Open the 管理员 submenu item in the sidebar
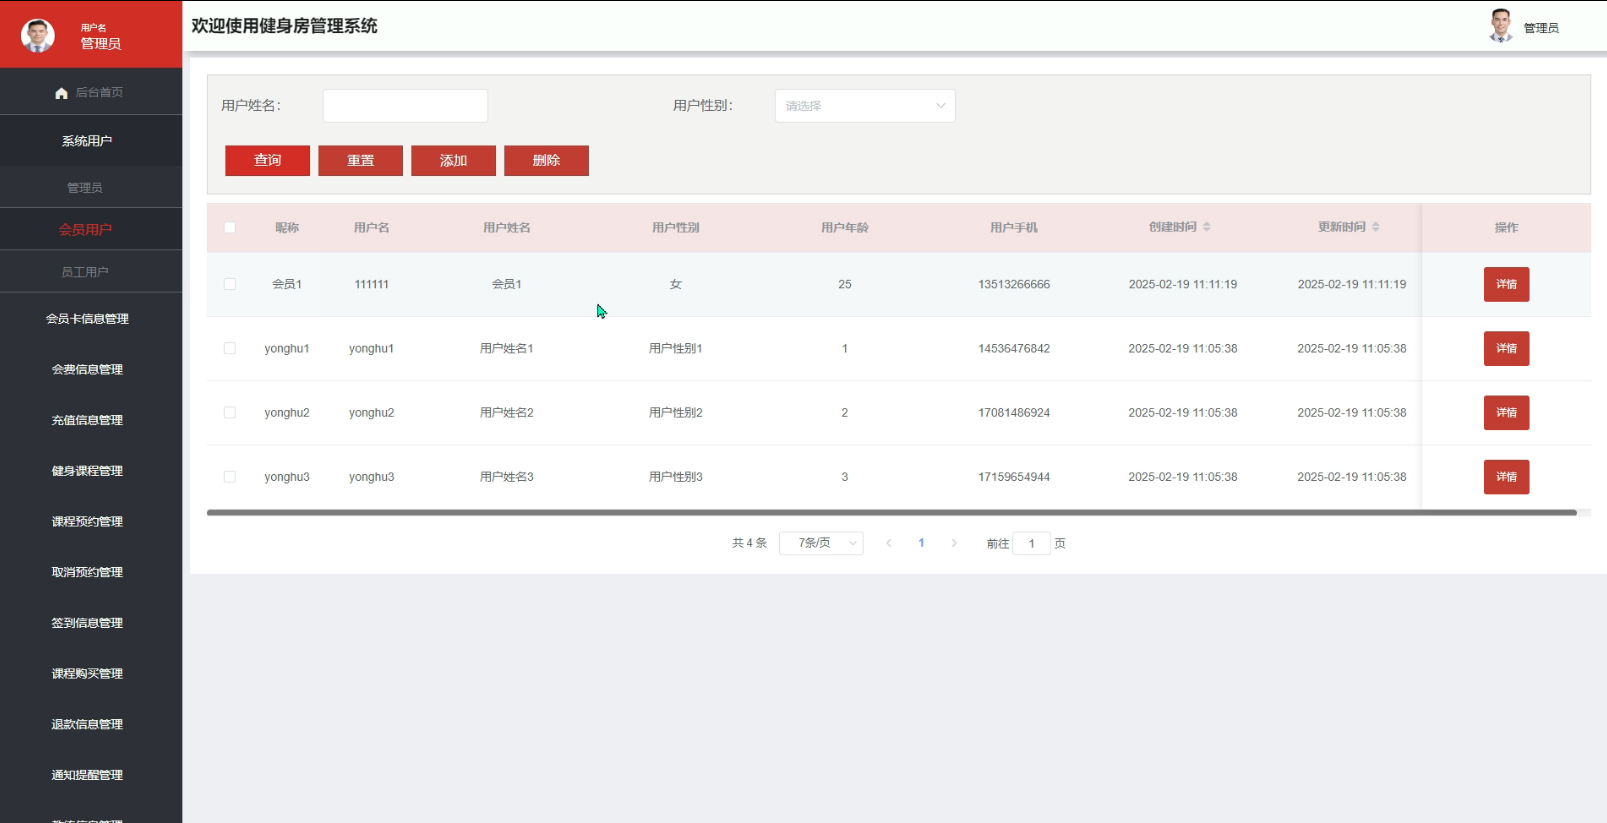Screen dimensions: 1607x823 tap(91, 188)
